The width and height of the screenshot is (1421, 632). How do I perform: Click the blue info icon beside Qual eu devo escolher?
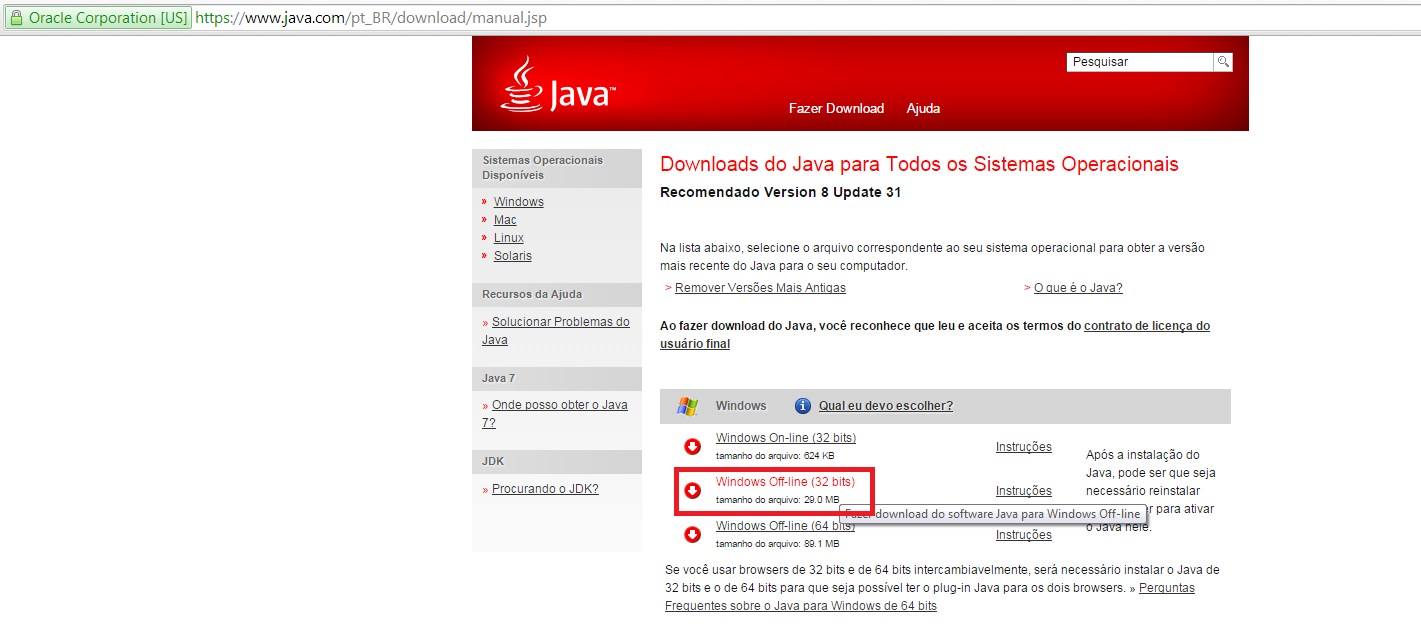click(x=802, y=406)
